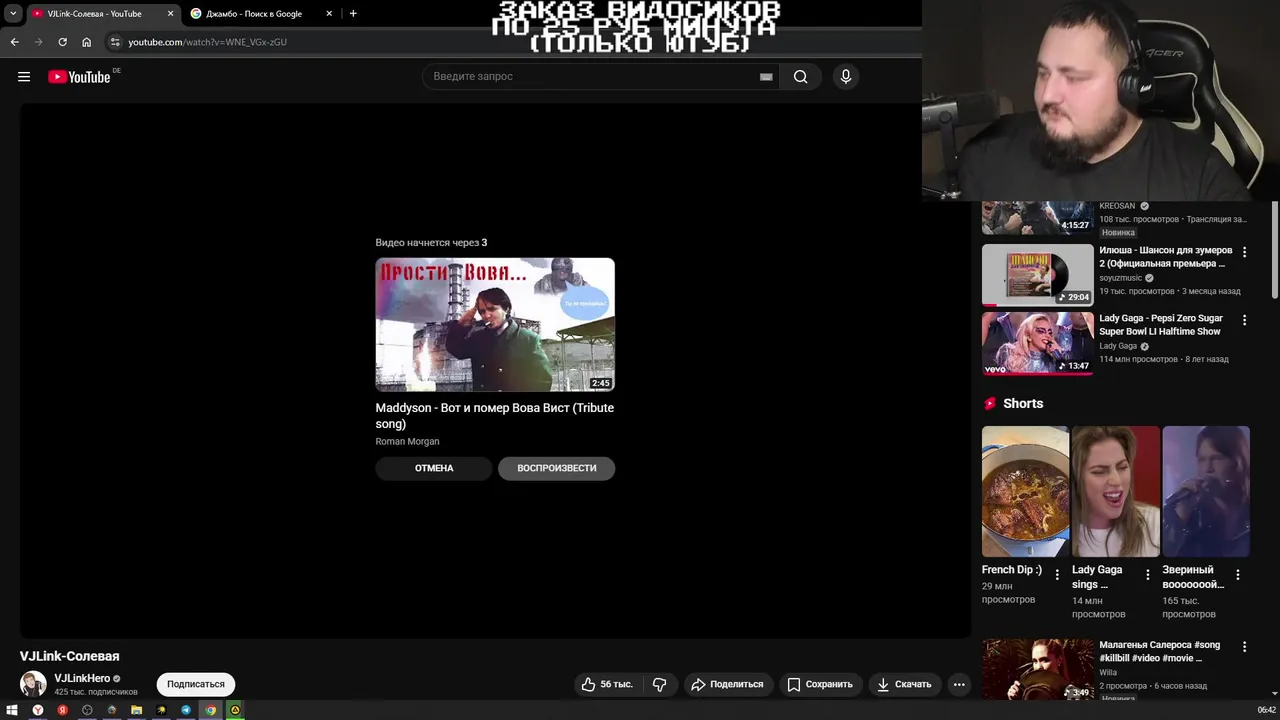Open more actions three-dot menu under video
This screenshot has width=1280, height=720.
tap(959, 684)
